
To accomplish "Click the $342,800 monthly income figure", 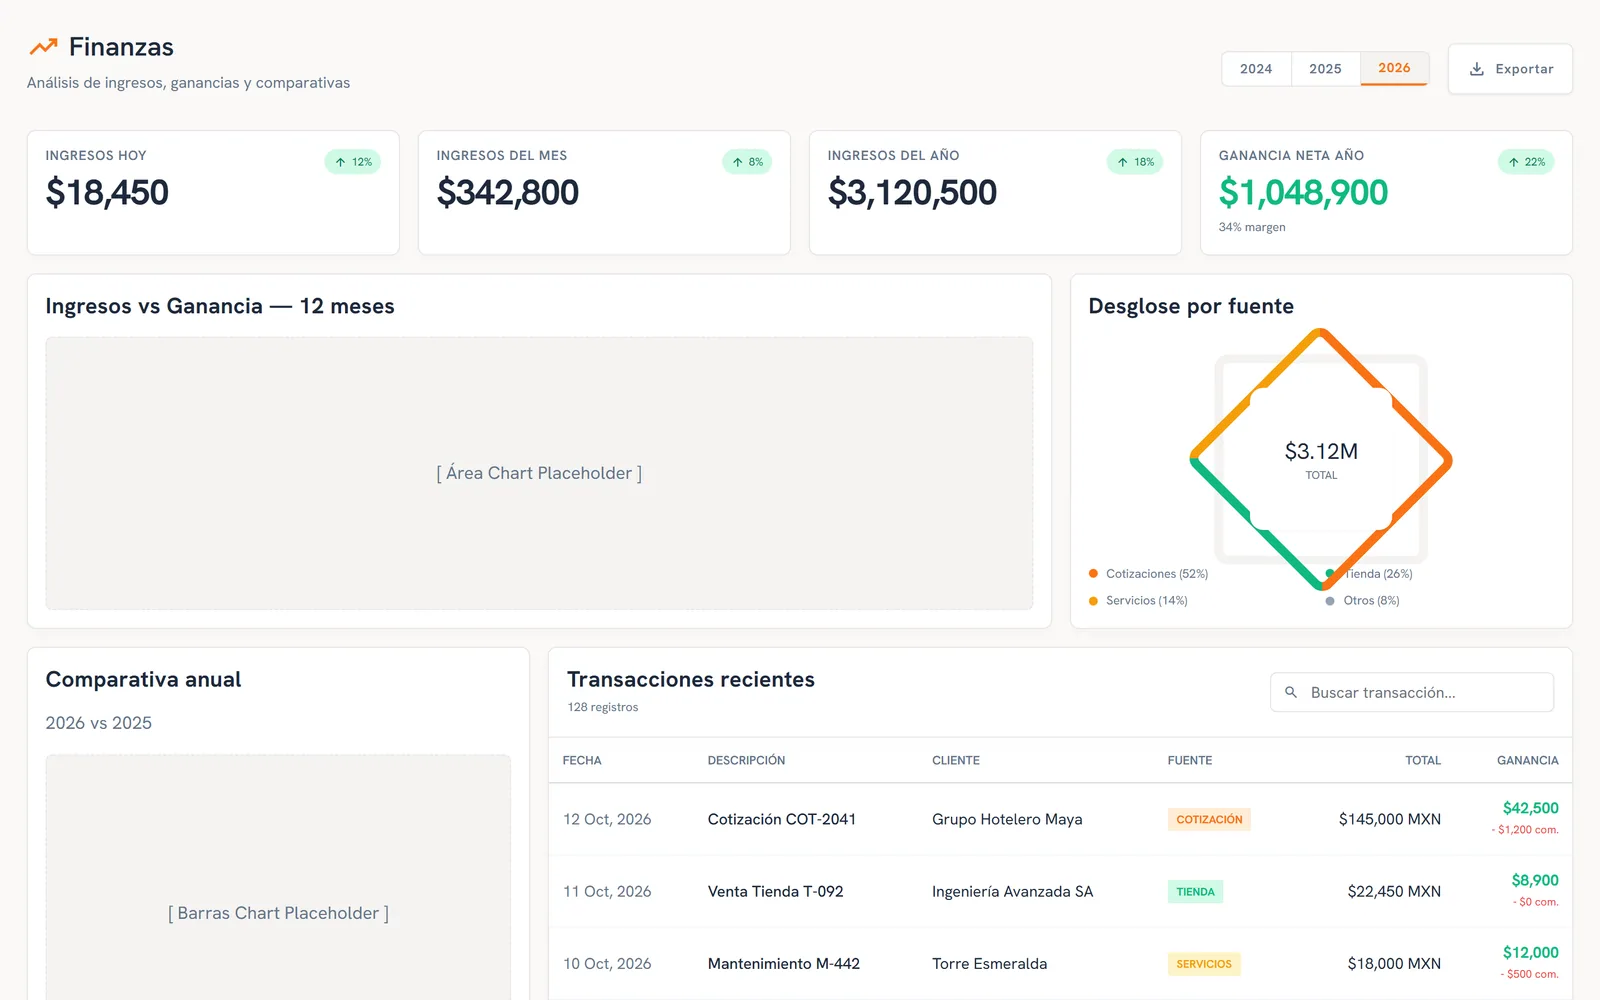I will click(508, 192).
